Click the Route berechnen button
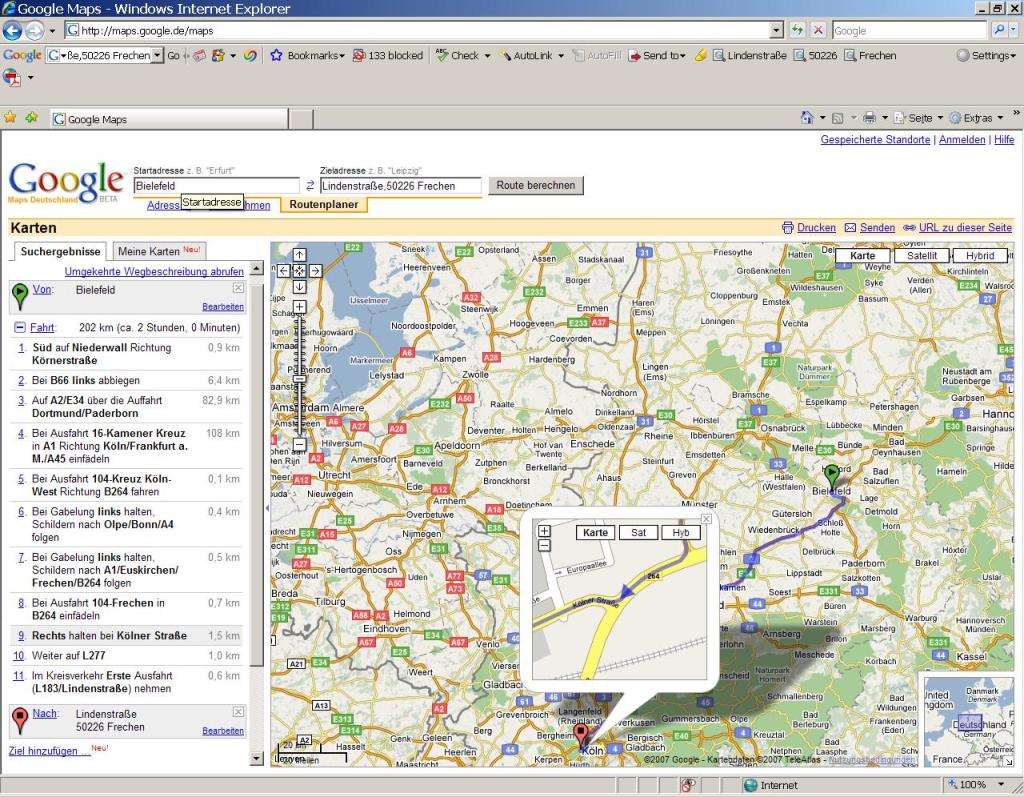 [536, 186]
